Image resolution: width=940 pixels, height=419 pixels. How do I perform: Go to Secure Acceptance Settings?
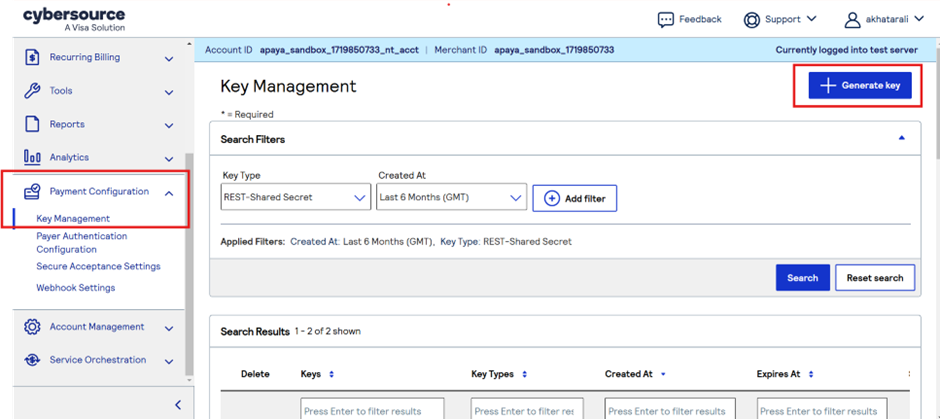(98, 267)
